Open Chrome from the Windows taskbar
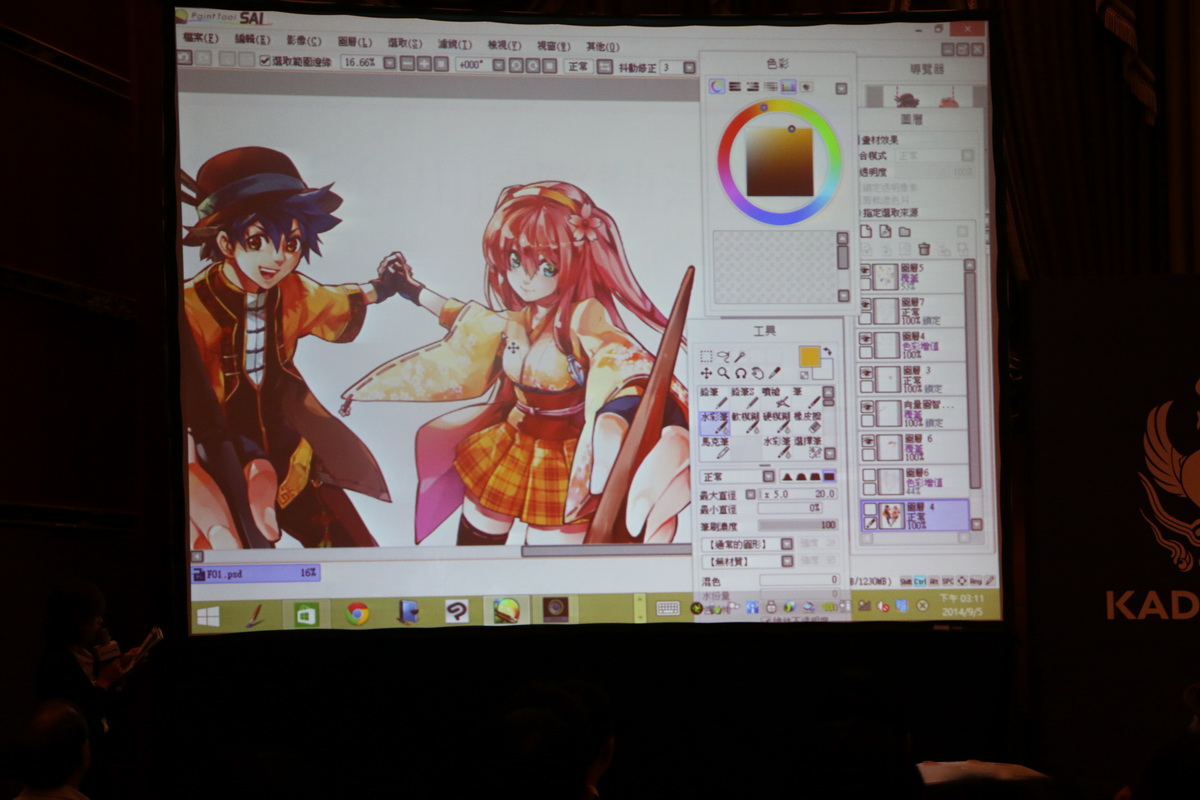The width and height of the screenshot is (1200, 800). [x=357, y=613]
